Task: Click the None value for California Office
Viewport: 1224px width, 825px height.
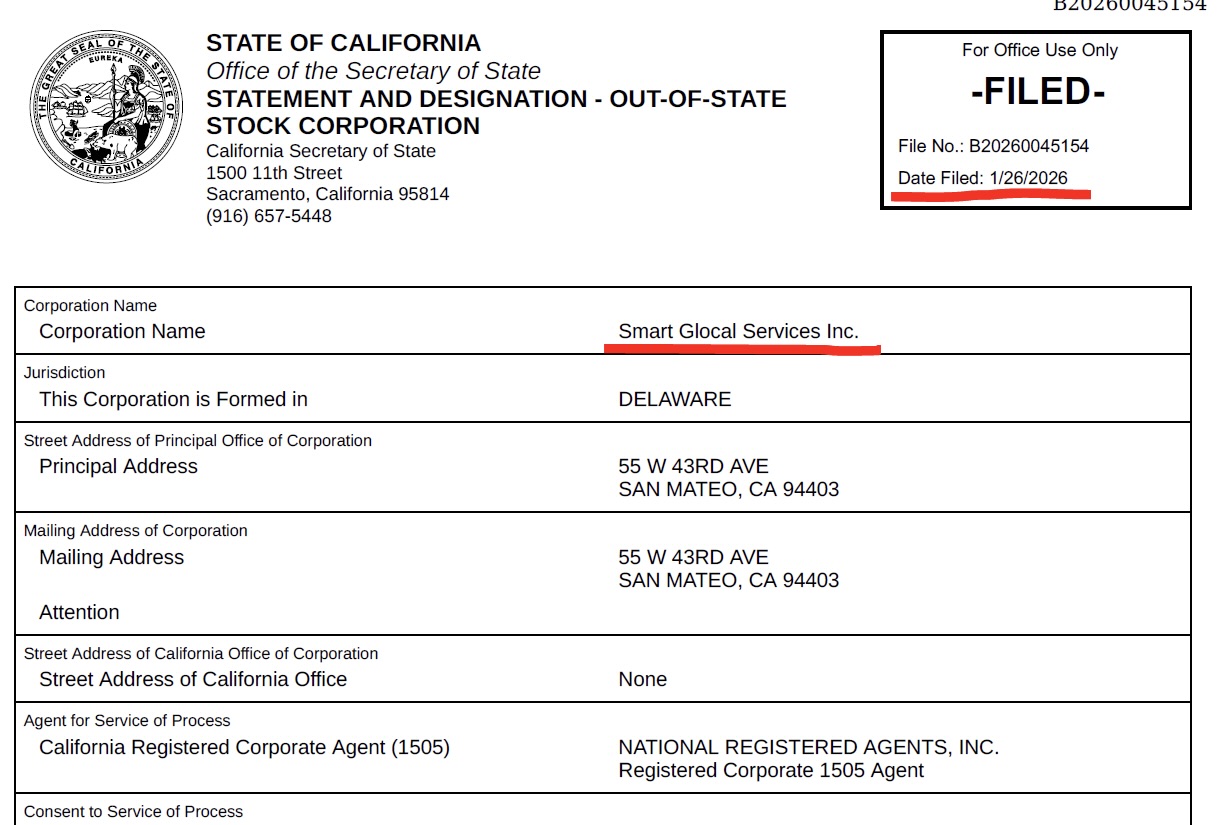Action: (642, 680)
